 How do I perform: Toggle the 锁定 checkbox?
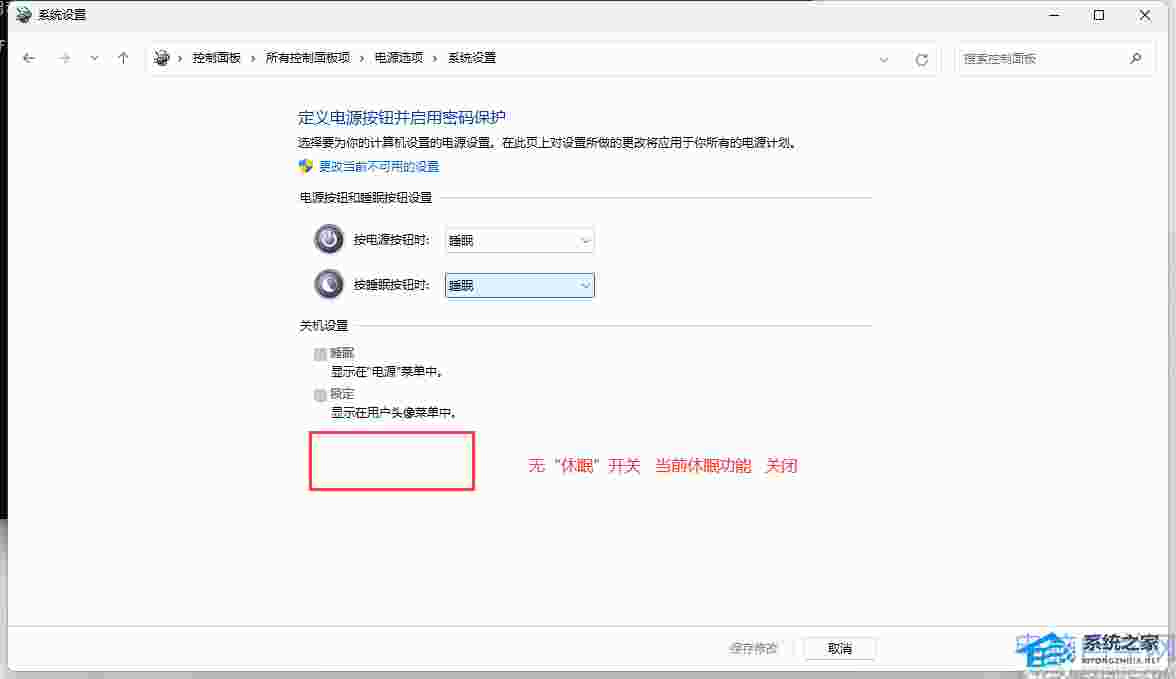coord(320,395)
